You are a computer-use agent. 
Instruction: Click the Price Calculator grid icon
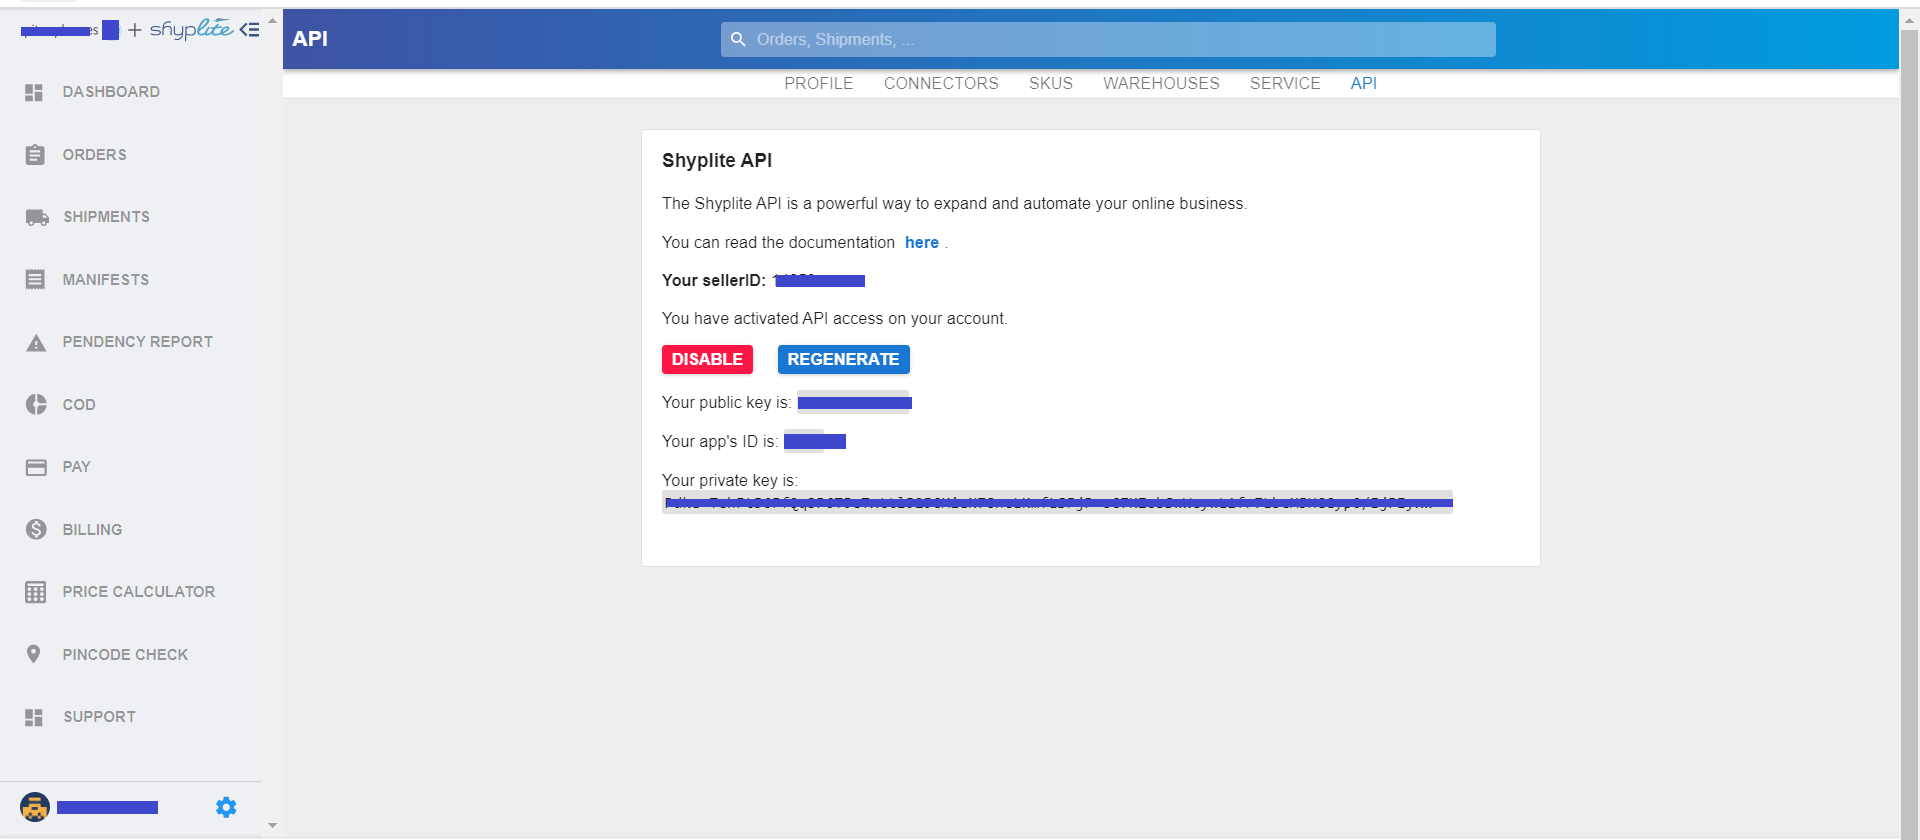coord(36,592)
